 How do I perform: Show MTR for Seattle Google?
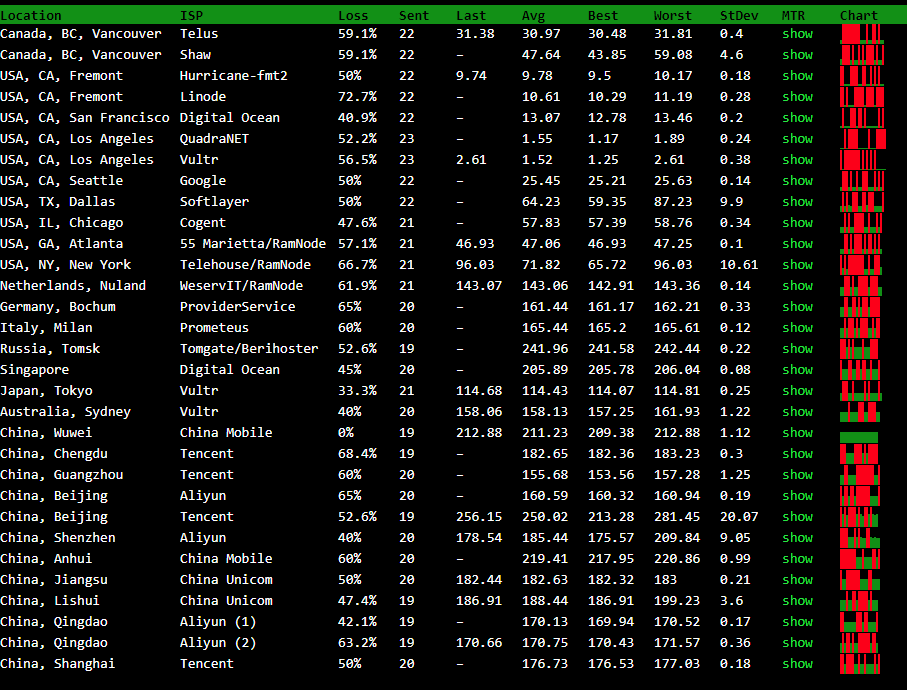pyautogui.click(x=797, y=180)
